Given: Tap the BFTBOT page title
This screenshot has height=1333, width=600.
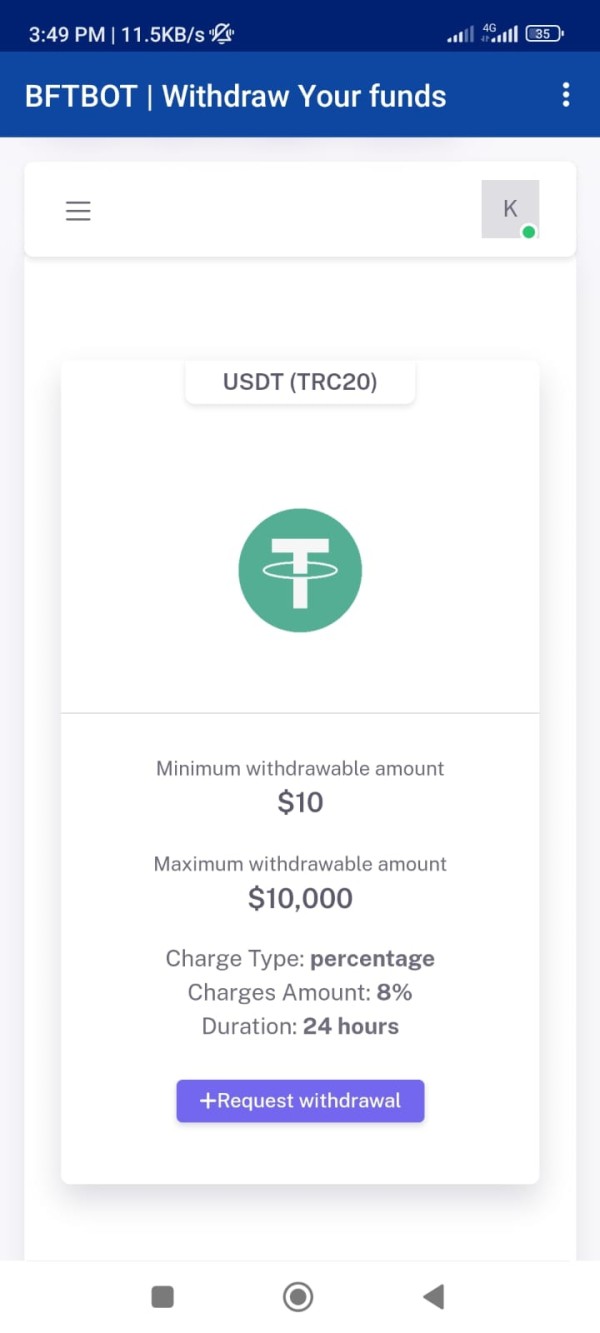Looking at the screenshot, I should (235, 96).
